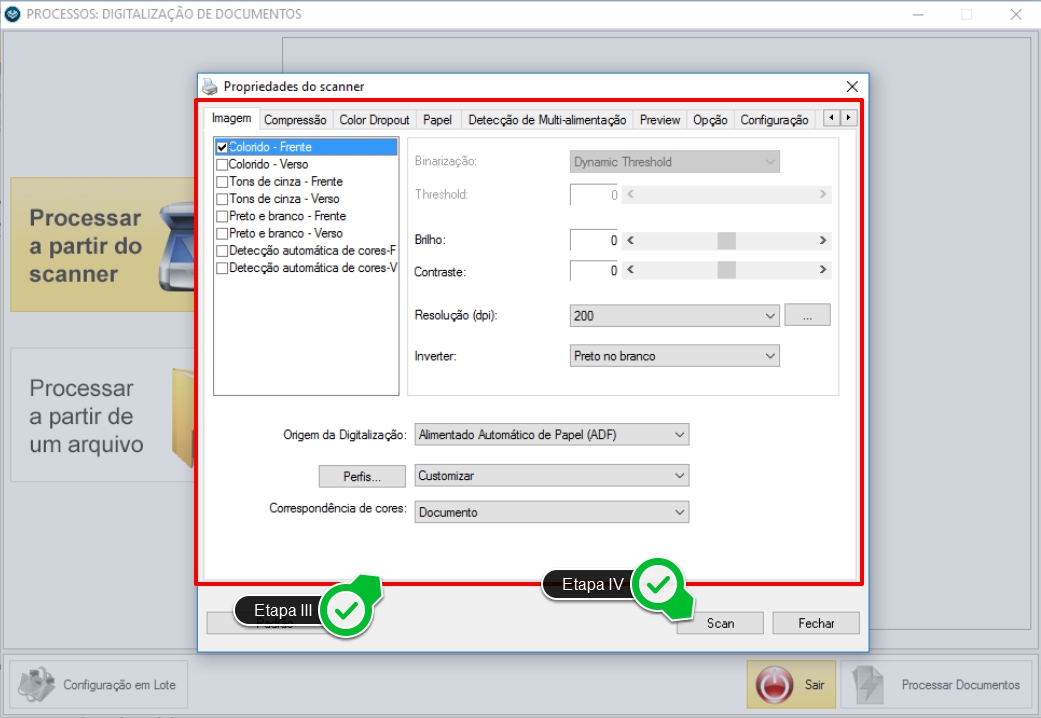
Task: Click the power icon on the Sair button
Action: 774,685
